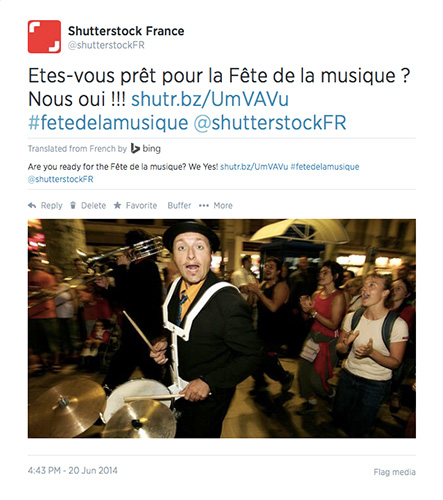Select #fetedelamusique hashtag in translated text
The width and height of the screenshot is (443, 500).
[x=325, y=167]
